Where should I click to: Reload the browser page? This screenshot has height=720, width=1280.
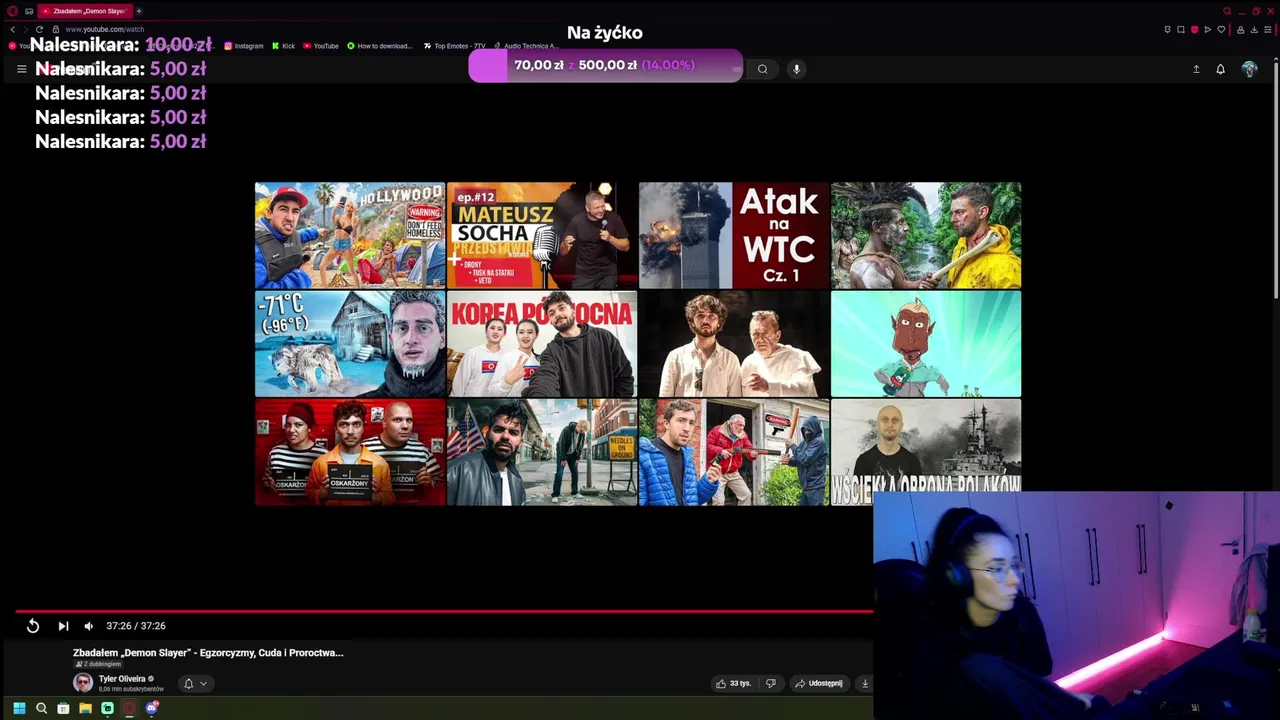[x=39, y=29]
